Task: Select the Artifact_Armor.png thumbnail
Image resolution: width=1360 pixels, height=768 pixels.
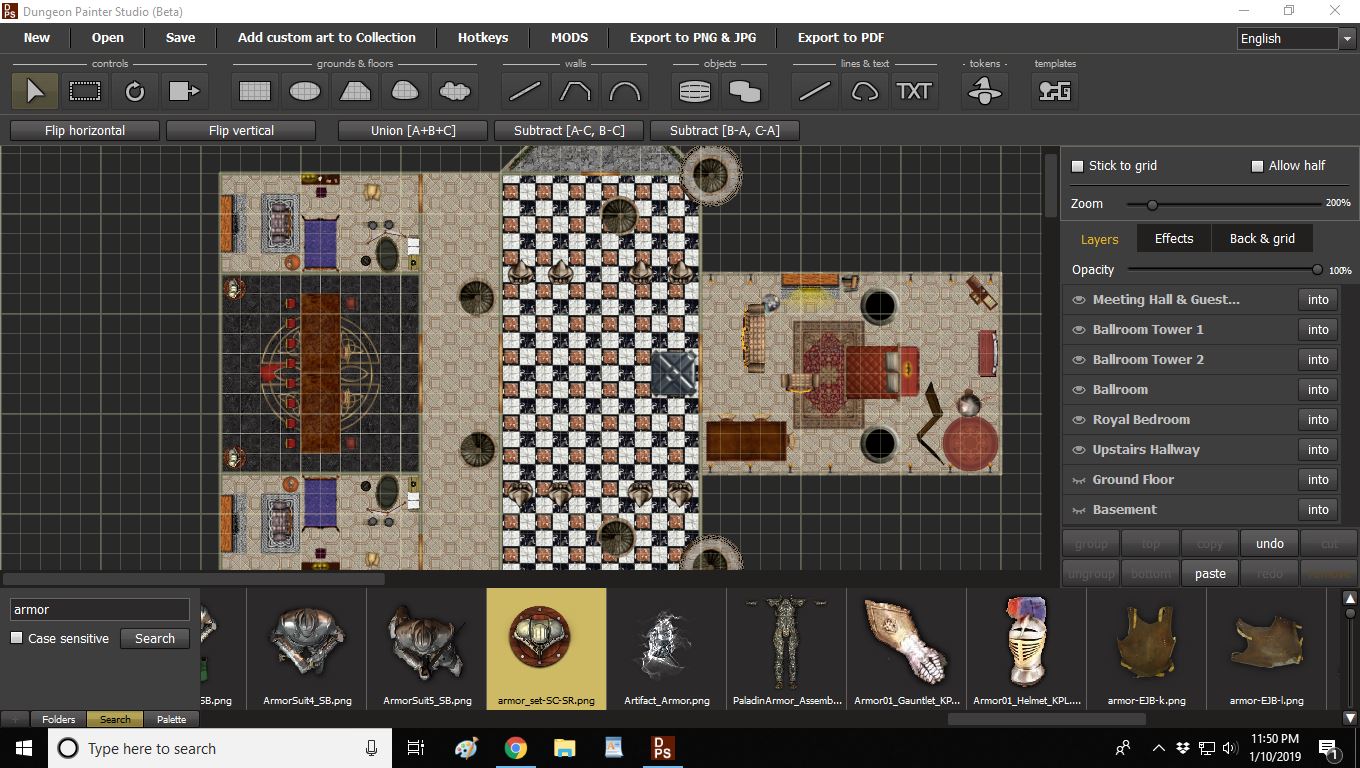Action: [x=666, y=647]
